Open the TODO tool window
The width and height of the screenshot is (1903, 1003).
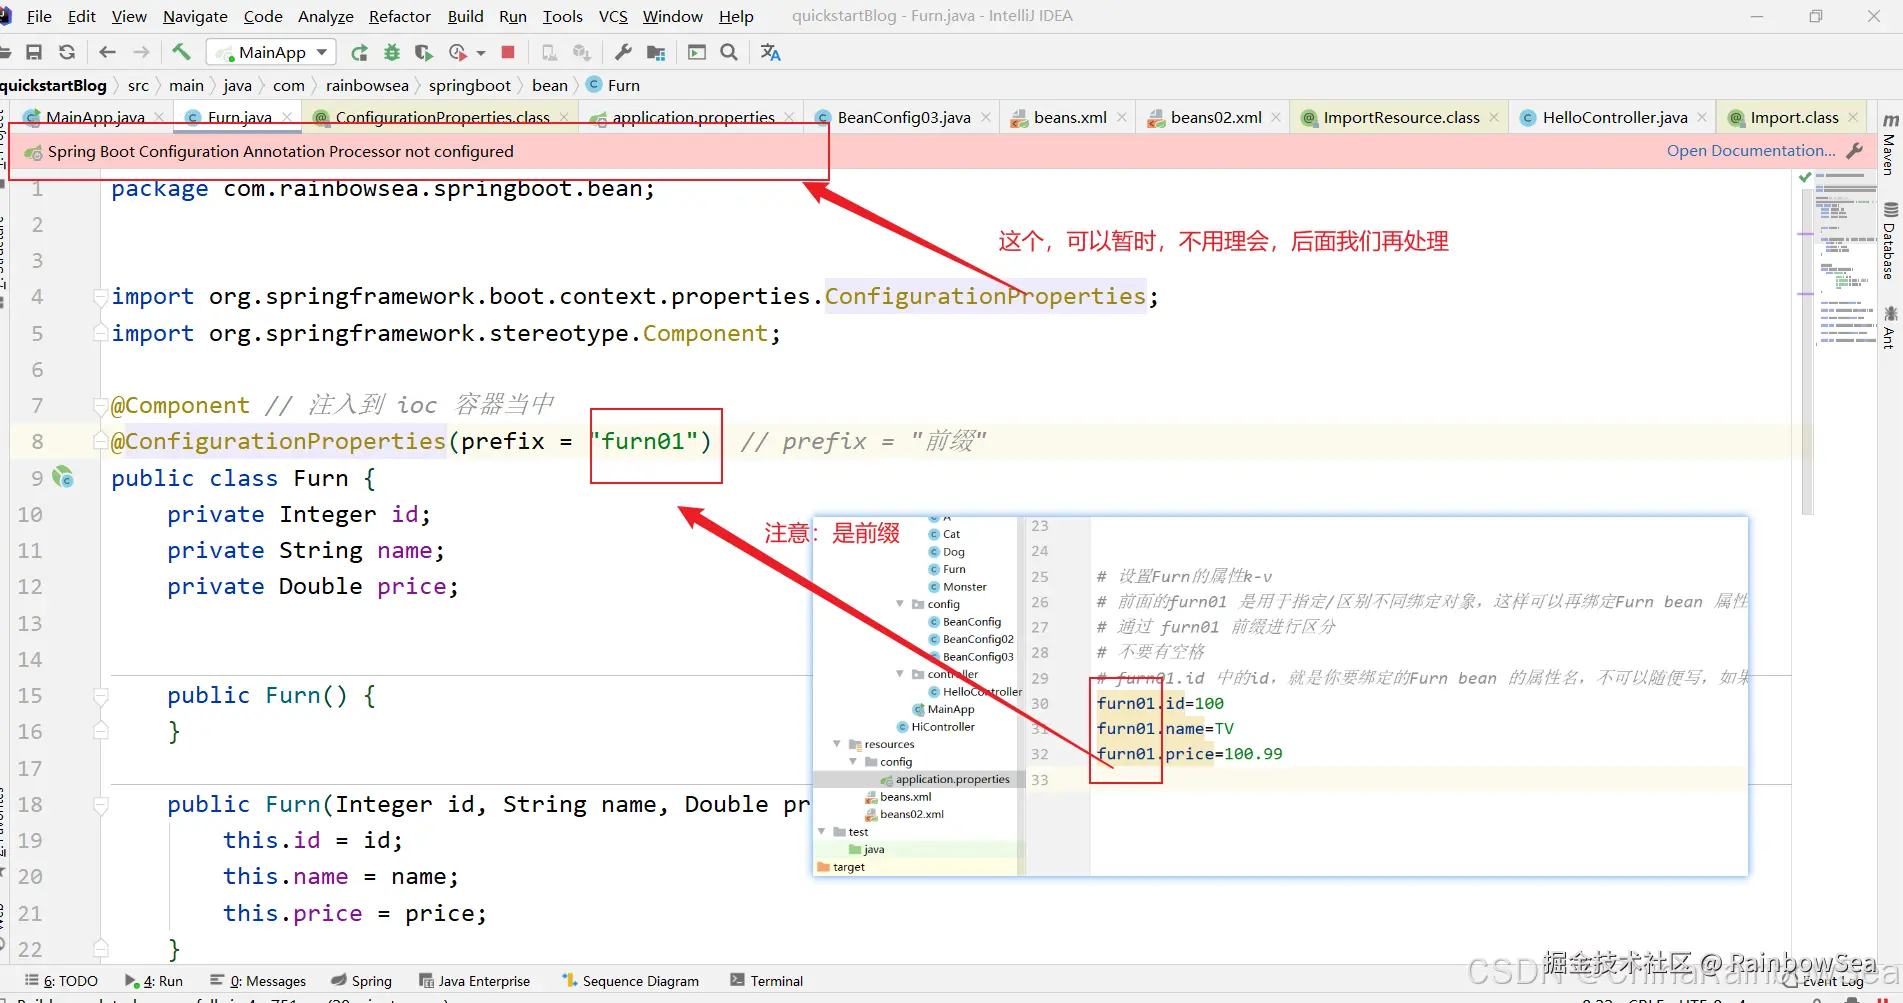(x=62, y=981)
